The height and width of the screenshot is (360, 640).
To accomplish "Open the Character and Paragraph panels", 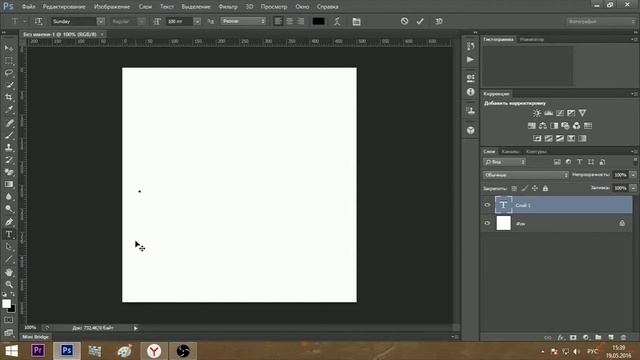I will (x=356, y=21).
